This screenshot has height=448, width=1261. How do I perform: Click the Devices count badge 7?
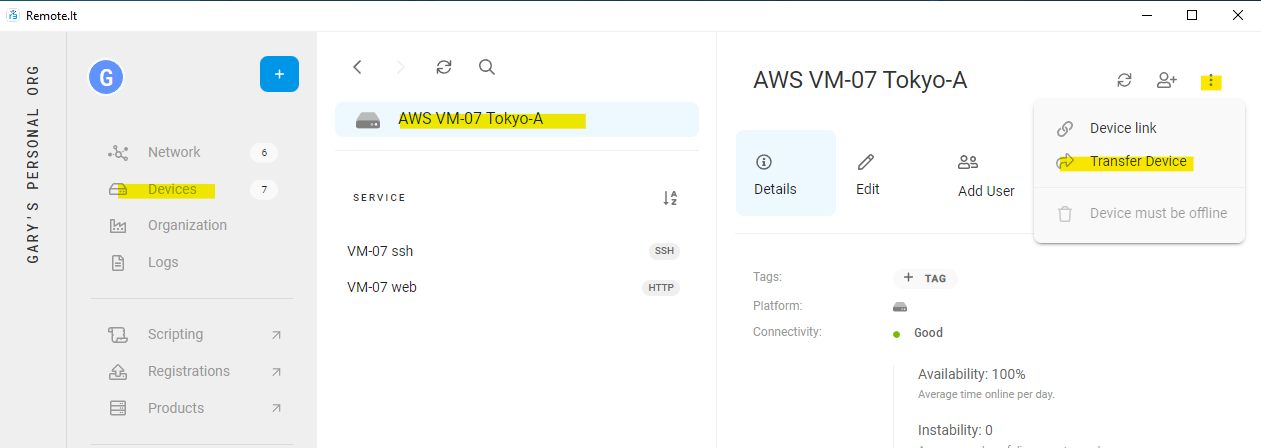264,189
